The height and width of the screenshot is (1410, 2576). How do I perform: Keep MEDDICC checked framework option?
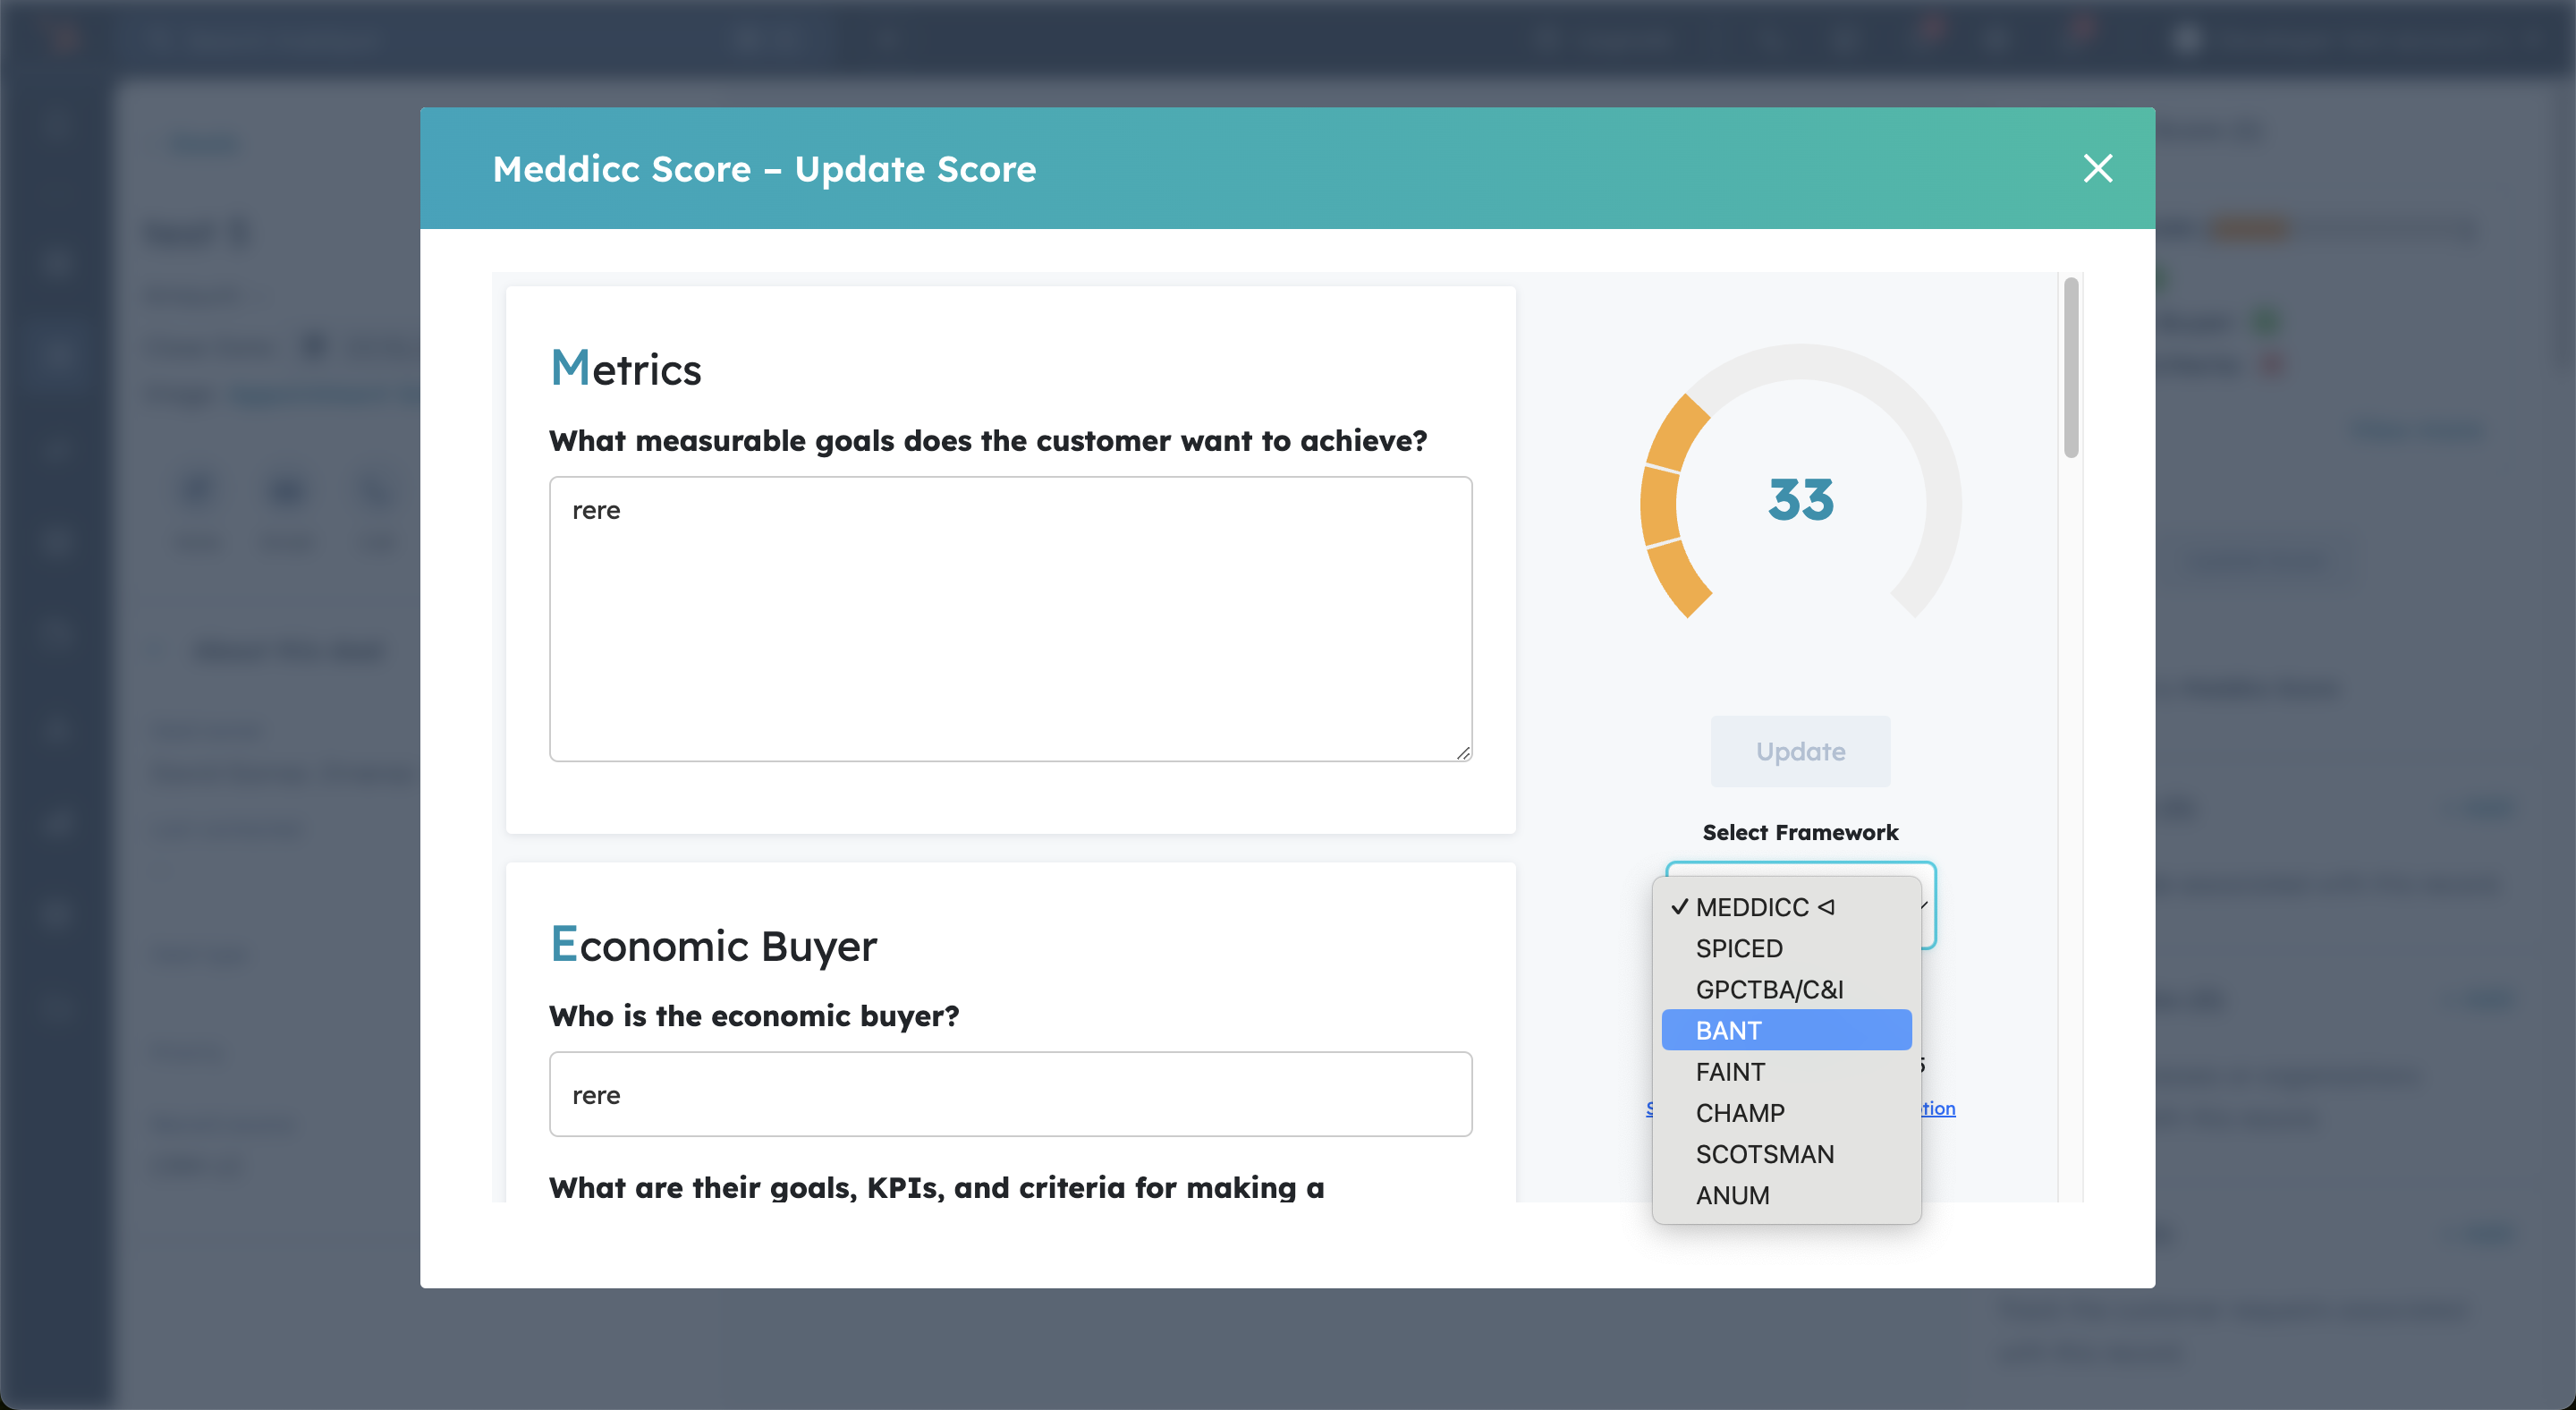point(1786,907)
